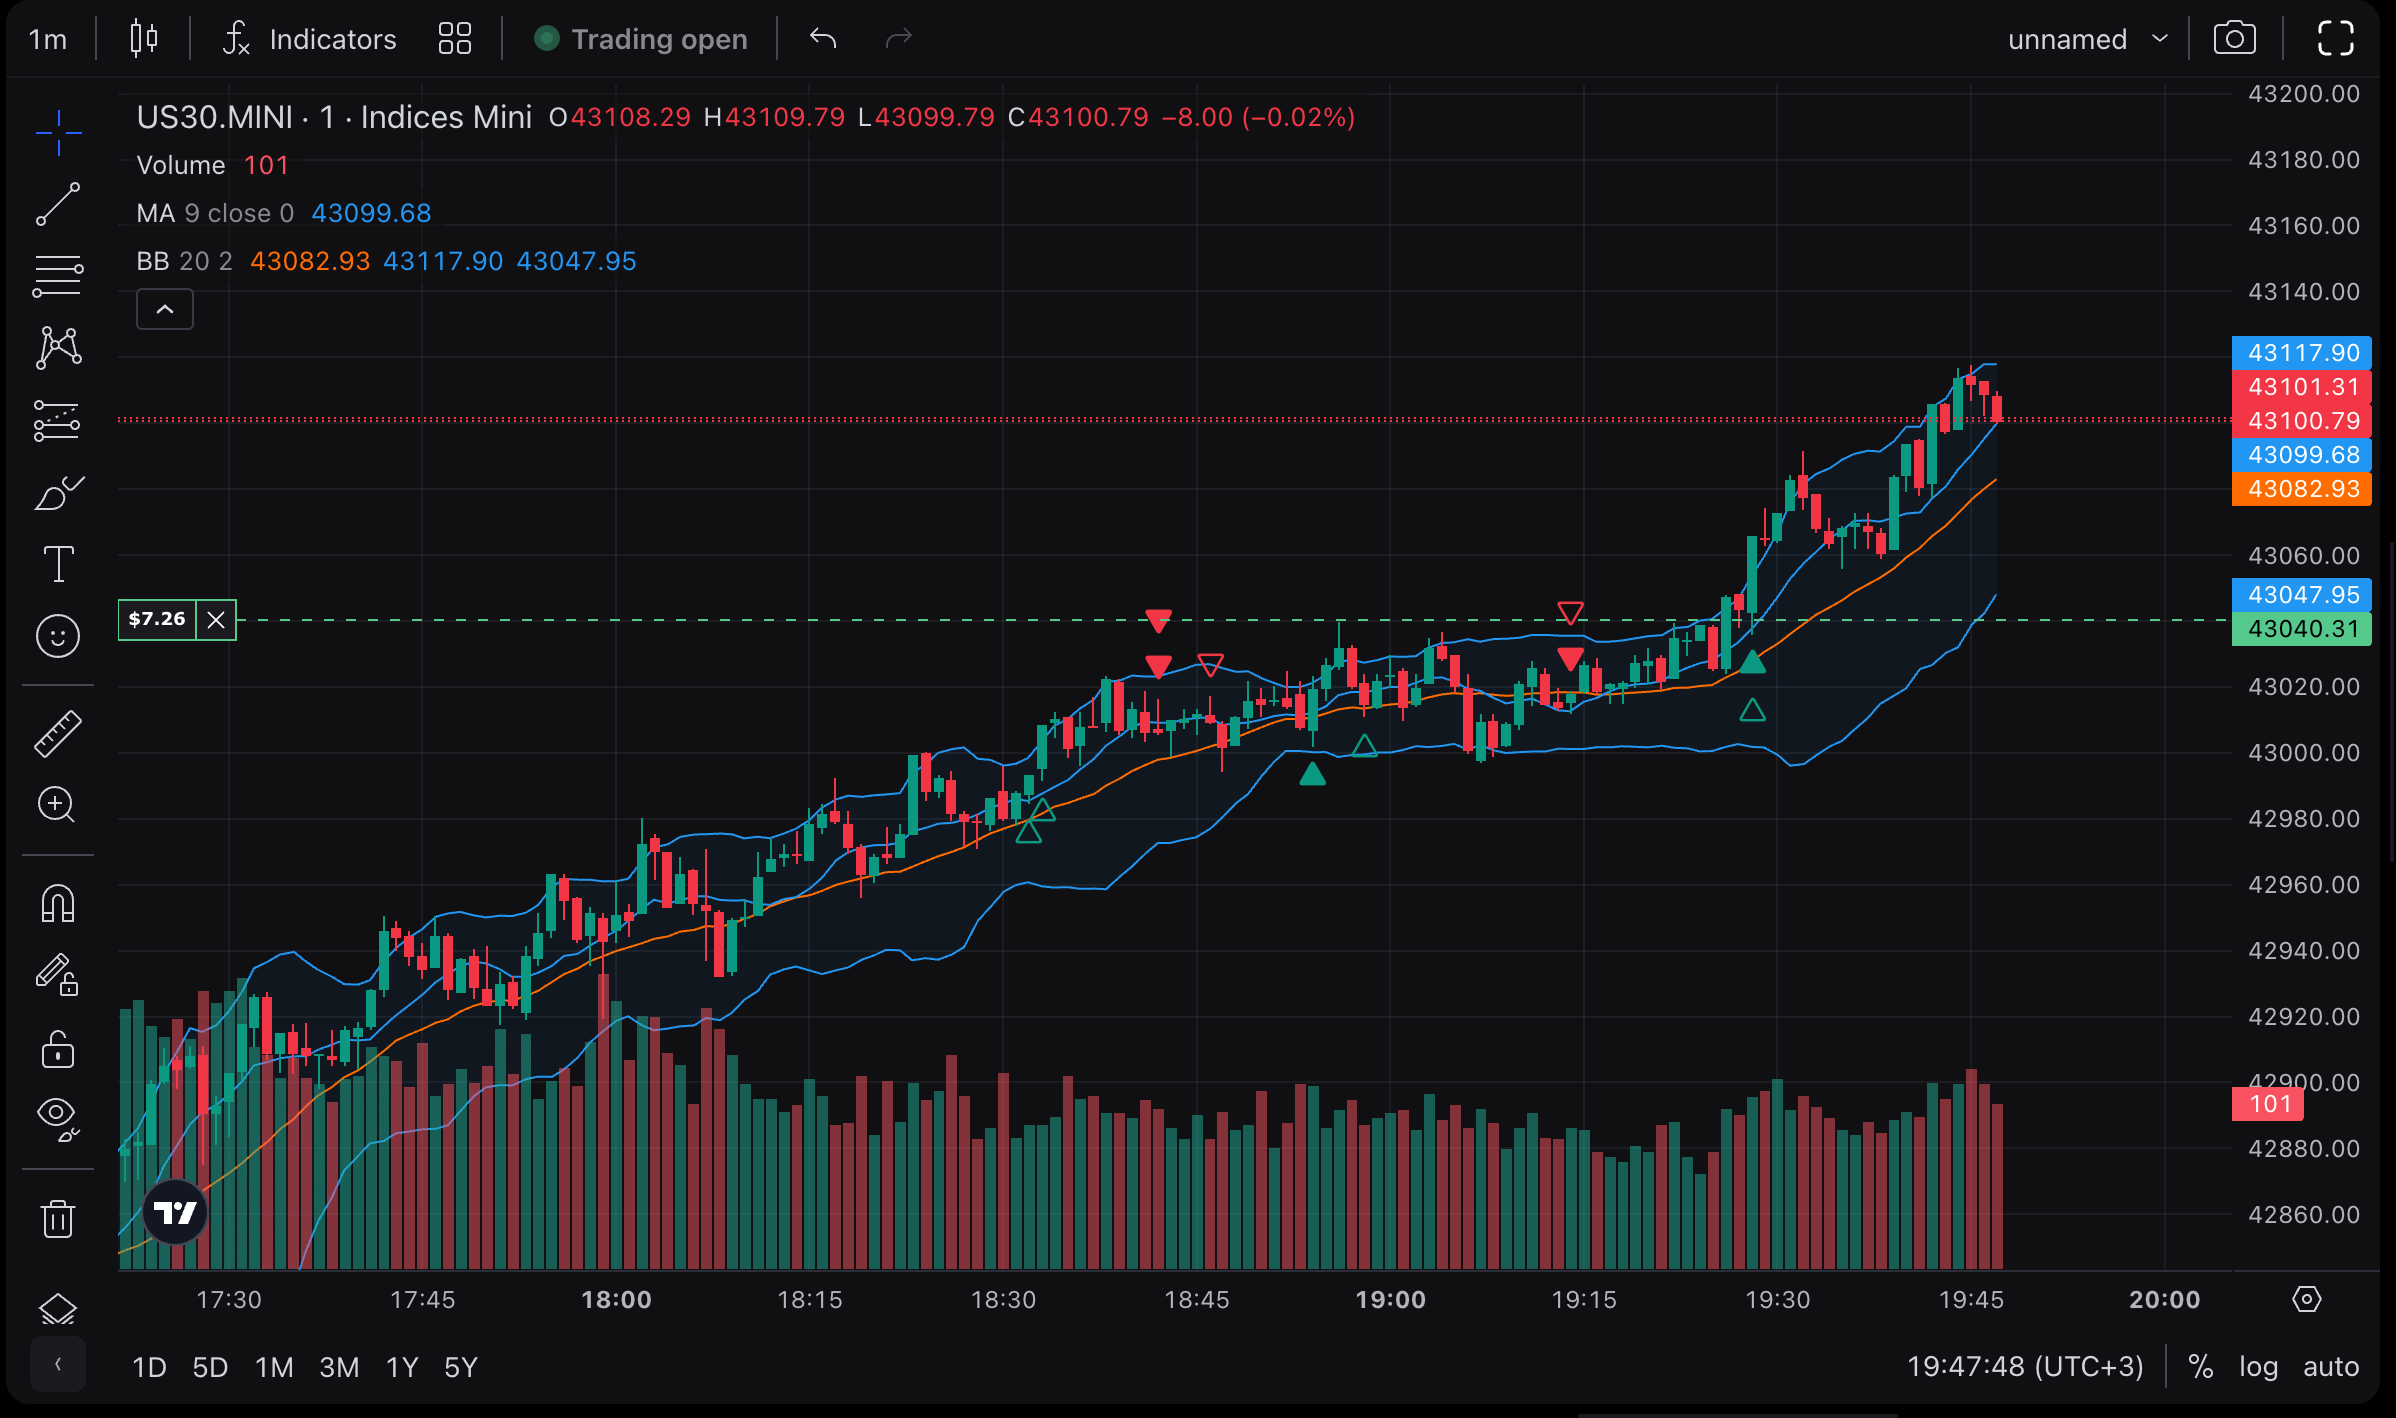Screen dimensions: 2396x1418
Task: Click the red 101 volume label
Action: (2267, 1104)
